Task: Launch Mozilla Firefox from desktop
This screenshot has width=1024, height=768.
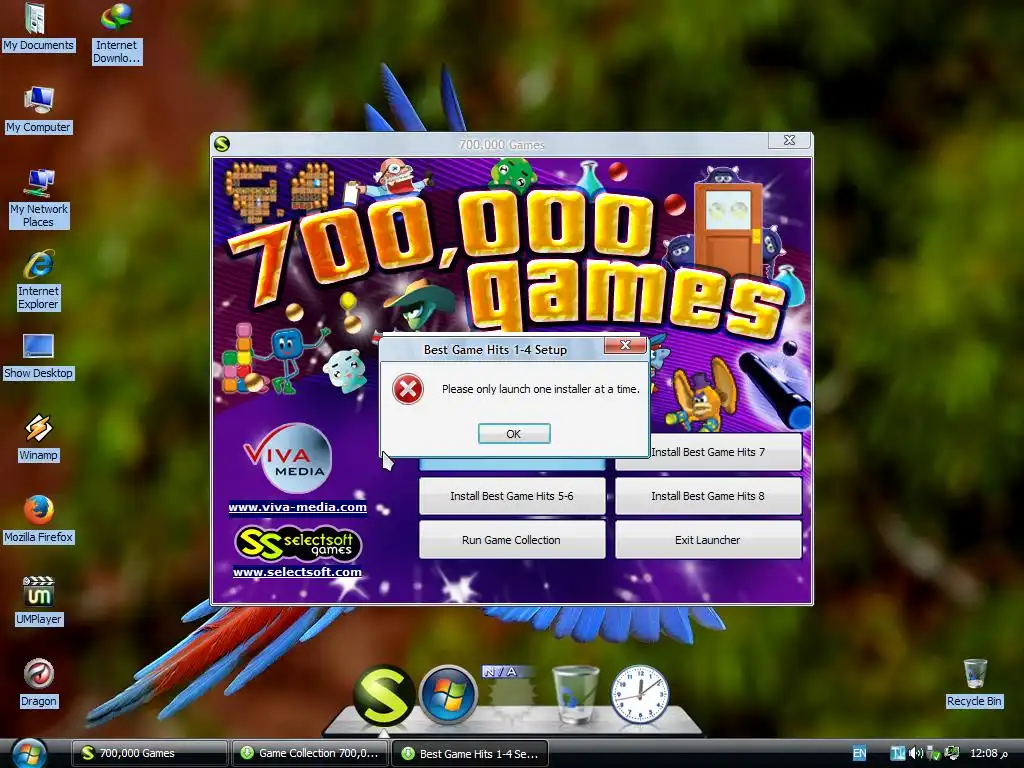Action: pyautogui.click(x=38, y=519)
